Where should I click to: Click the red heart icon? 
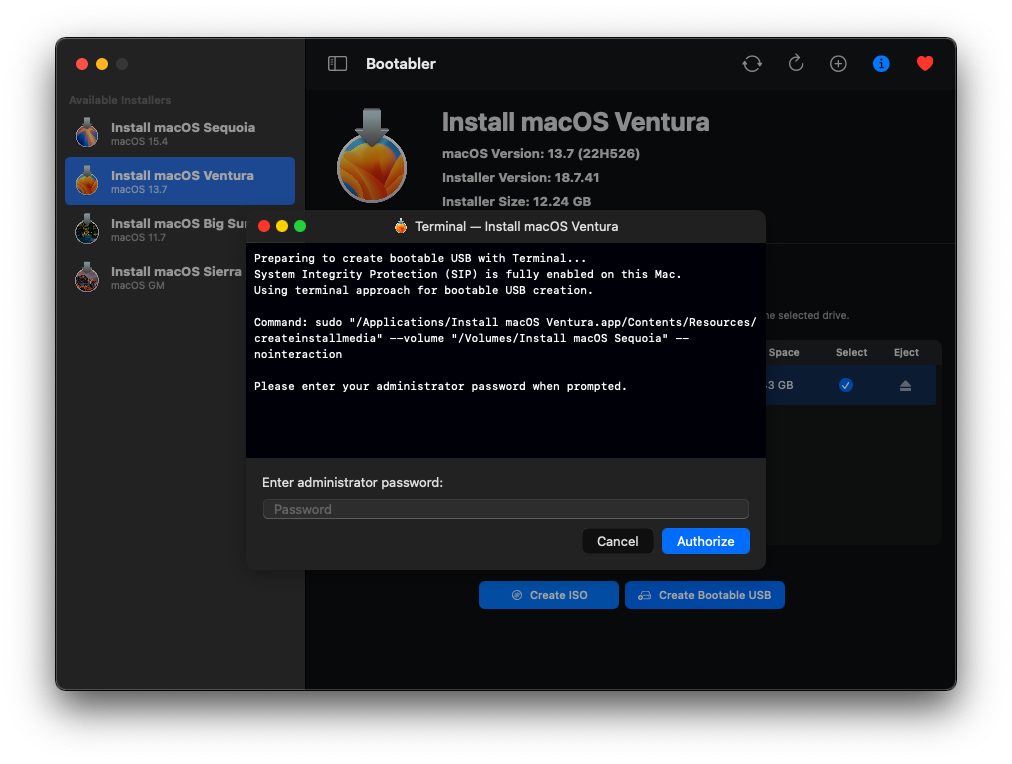tap(925, 63)
